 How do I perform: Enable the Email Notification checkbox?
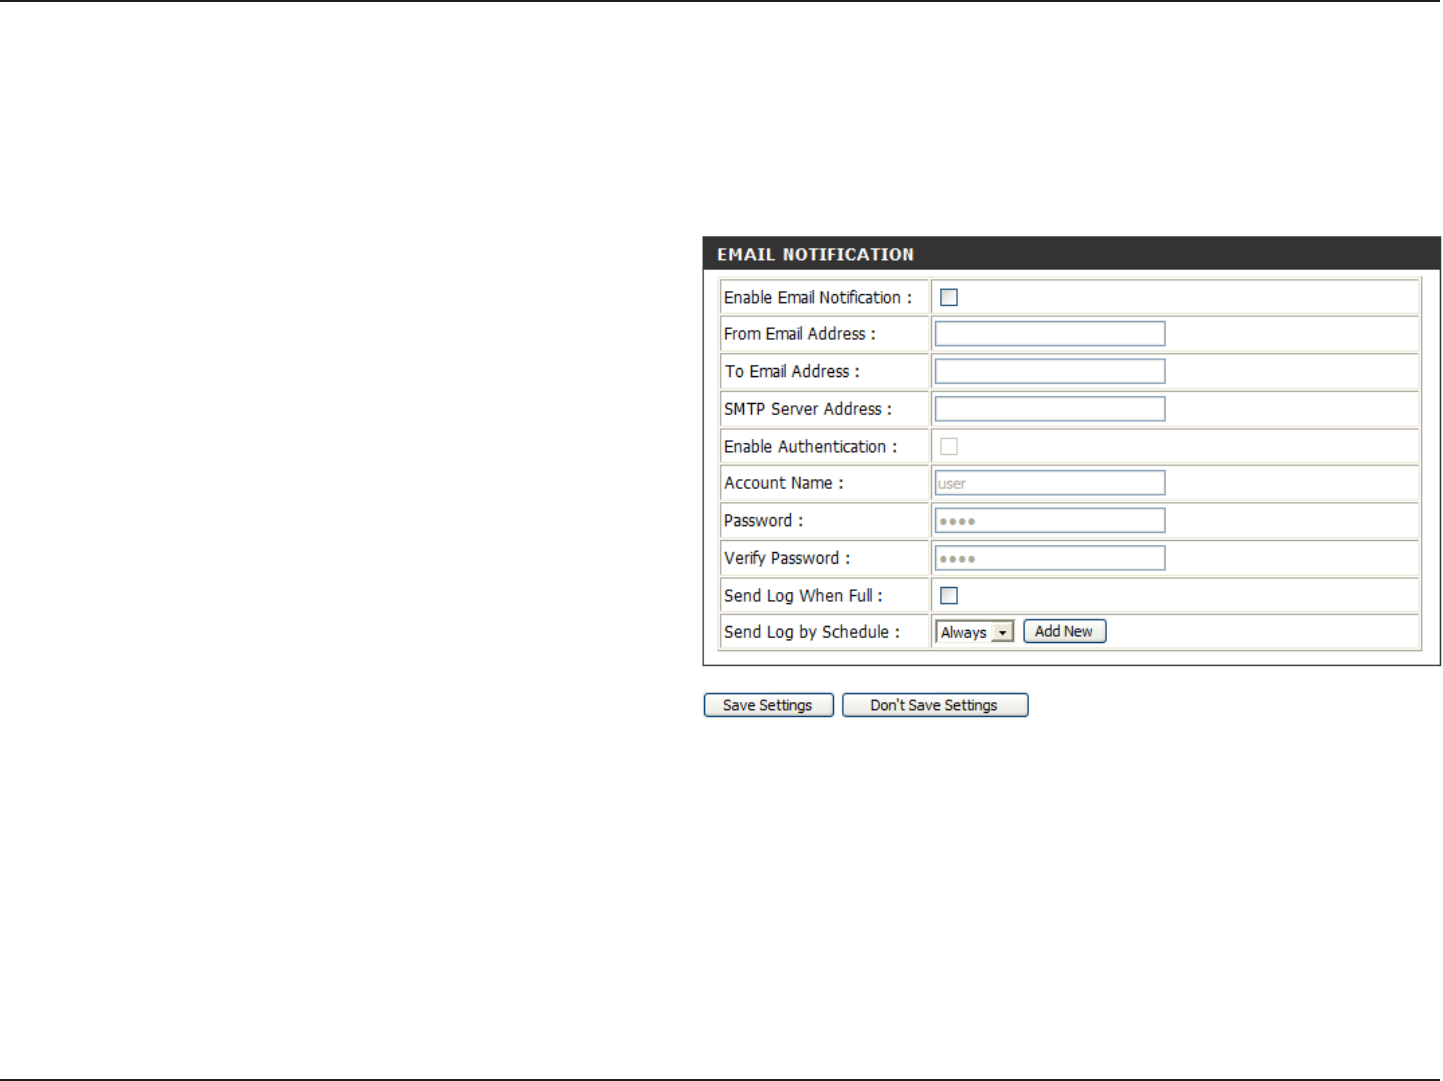(949, 297)
